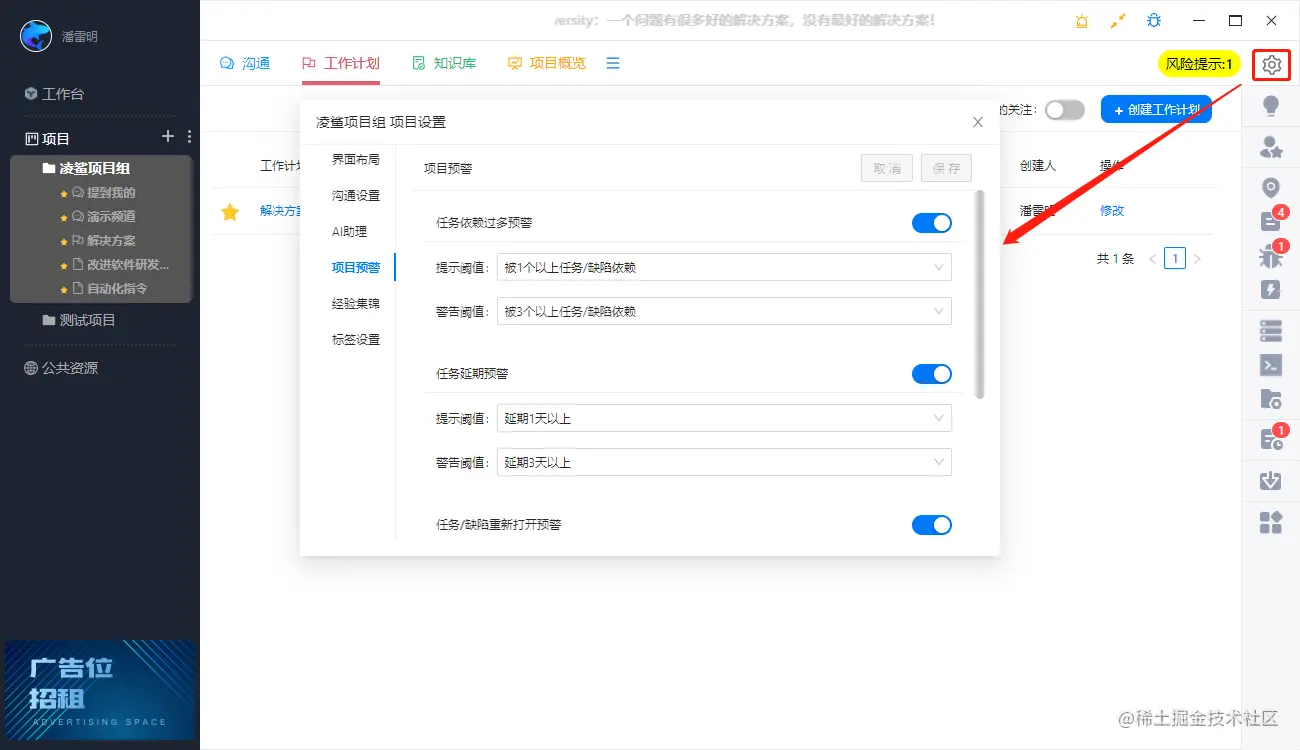
Task: Select 沟通设置 in settings menu
Action: tap(356, 195)
